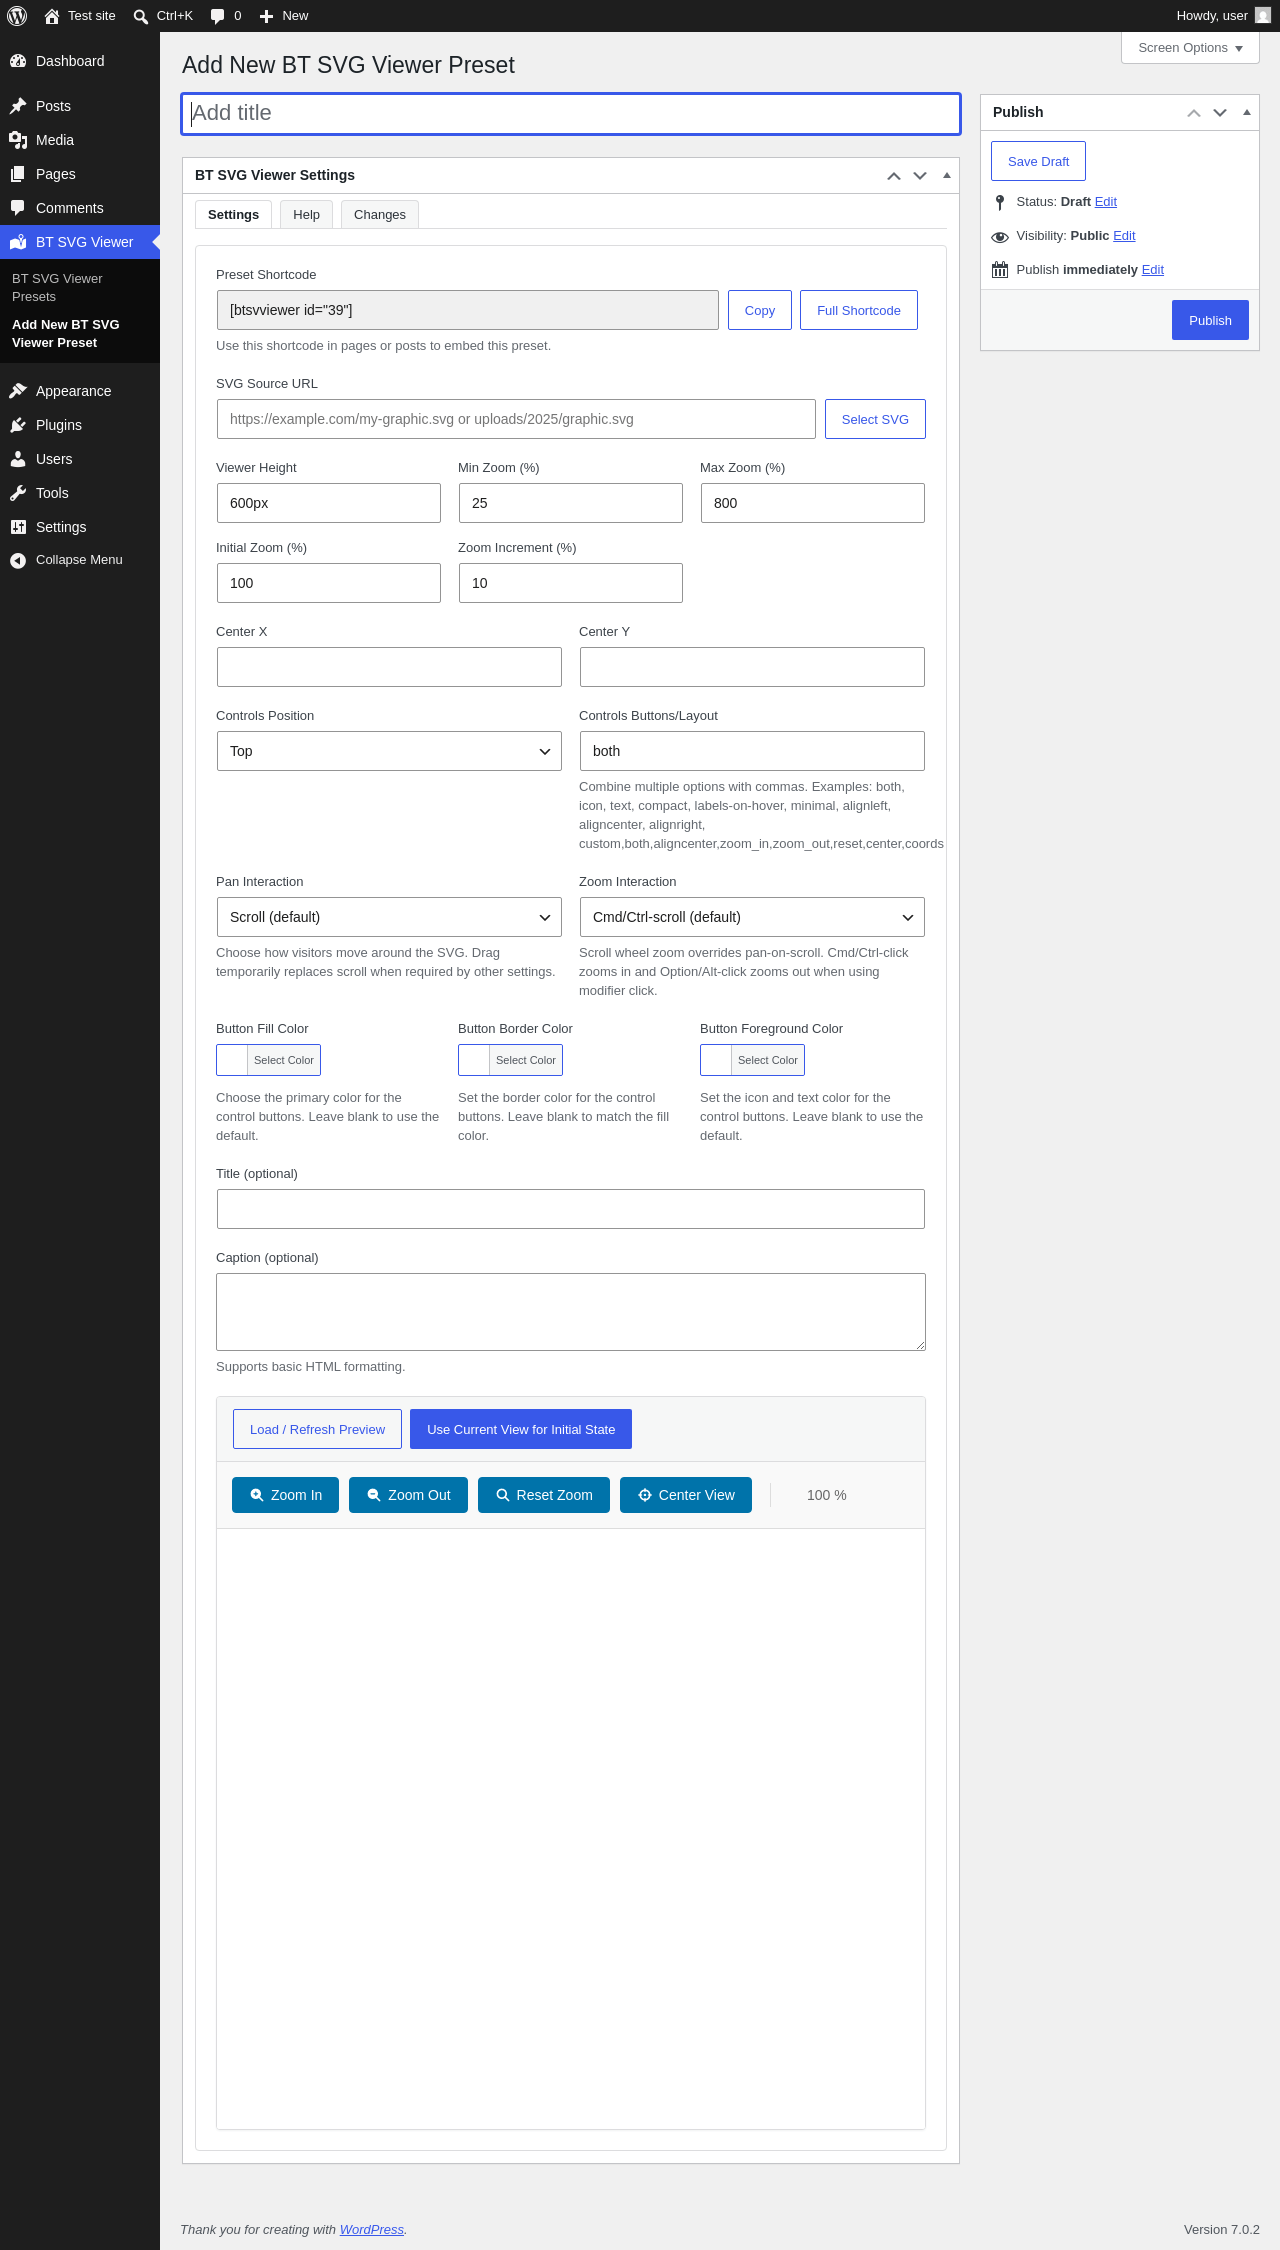Click Load / Refresh Preview button
The width and height of the screenshot is (1280, 2250).
317,1429
